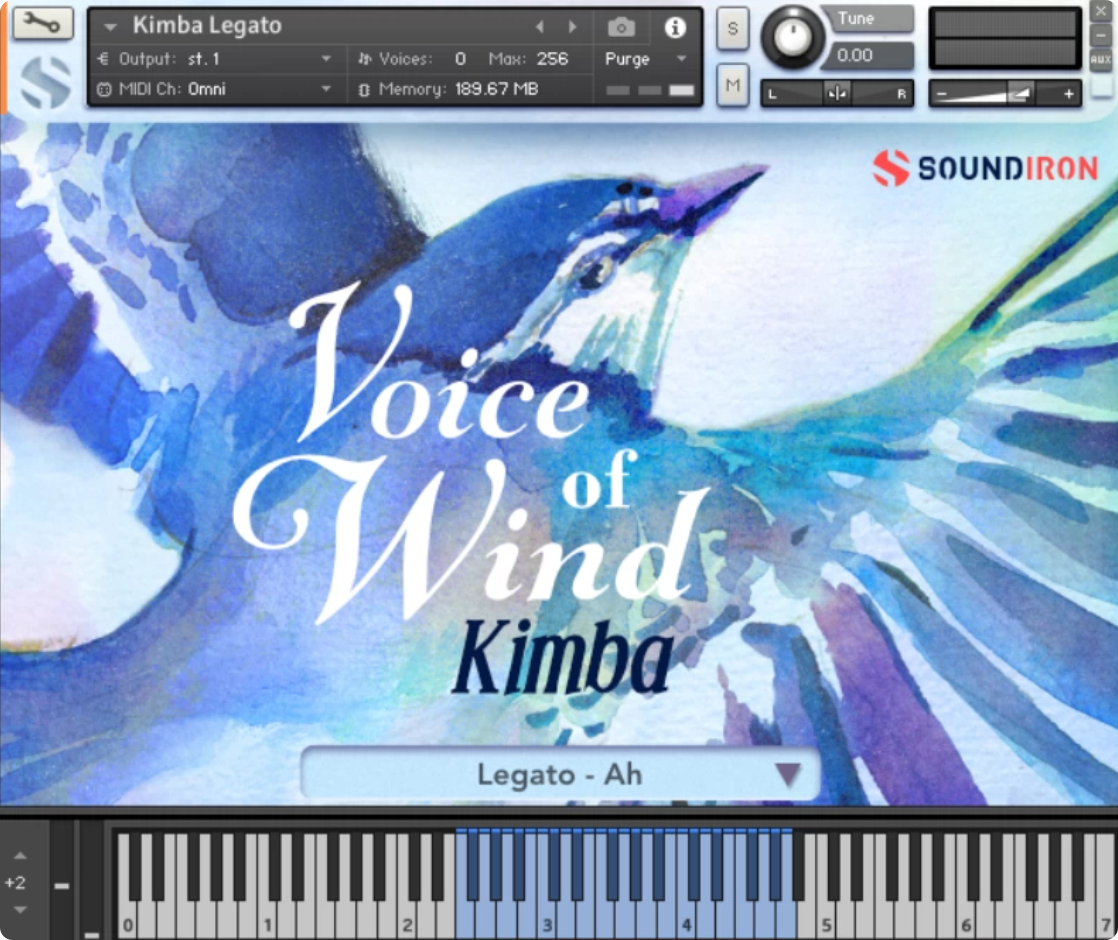
Task: Close the instrument with X button
Action: 1101,11
